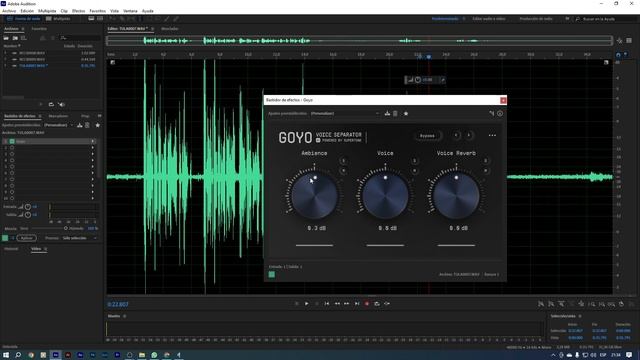640x360 pixels.
Task: Toggle power for effect slot 1
Action: [12, 141]
